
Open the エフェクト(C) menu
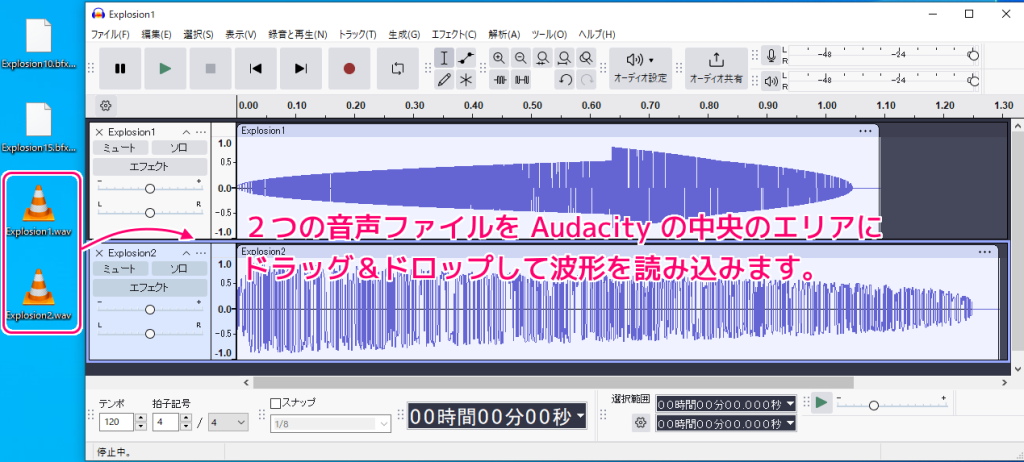click(455, 34)
